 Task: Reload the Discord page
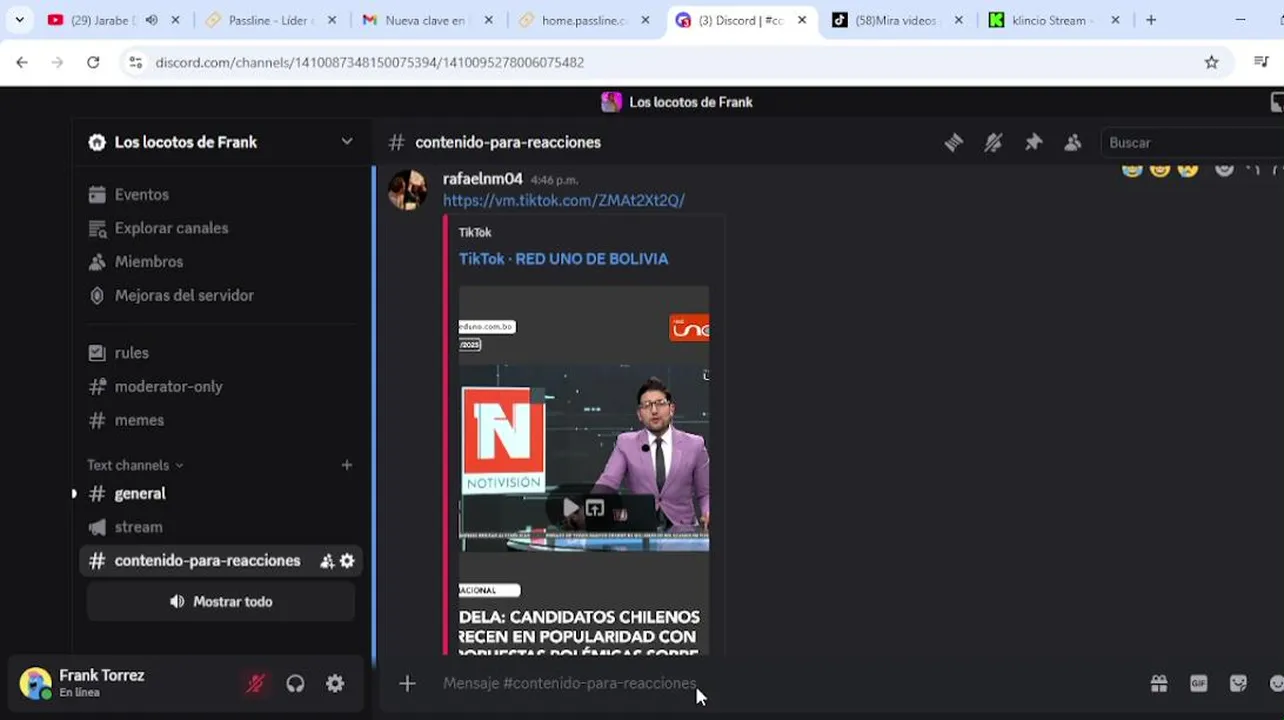click(x=93, y=62)
